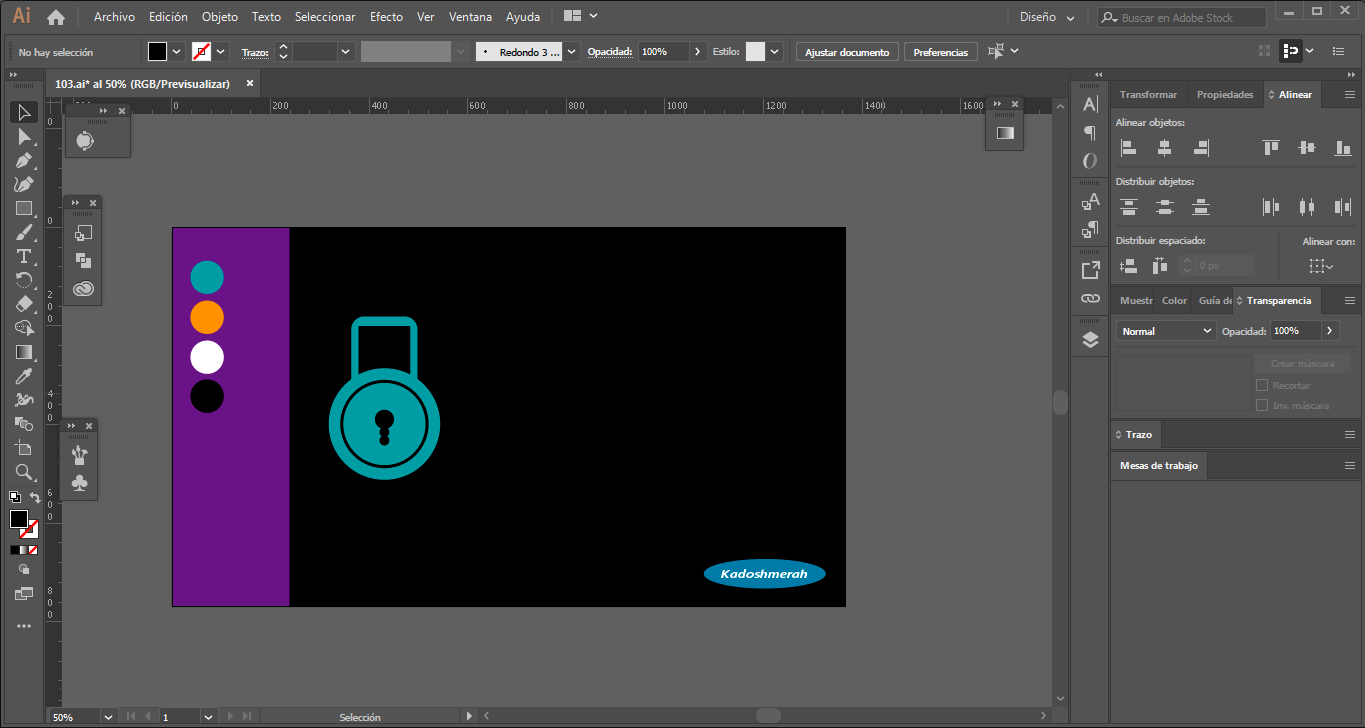Toggle the Recortar checkbox

(x=1262, y=385)
